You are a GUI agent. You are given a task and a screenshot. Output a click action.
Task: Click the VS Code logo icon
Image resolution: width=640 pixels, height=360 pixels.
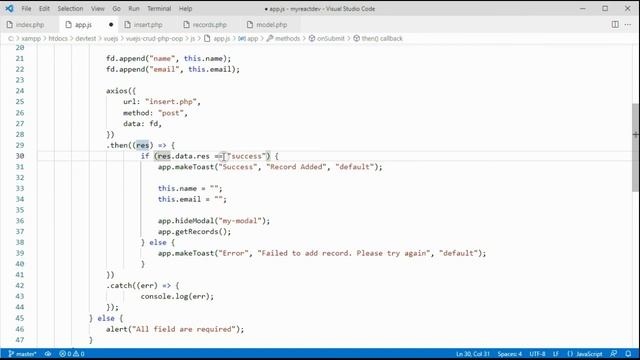9,9
